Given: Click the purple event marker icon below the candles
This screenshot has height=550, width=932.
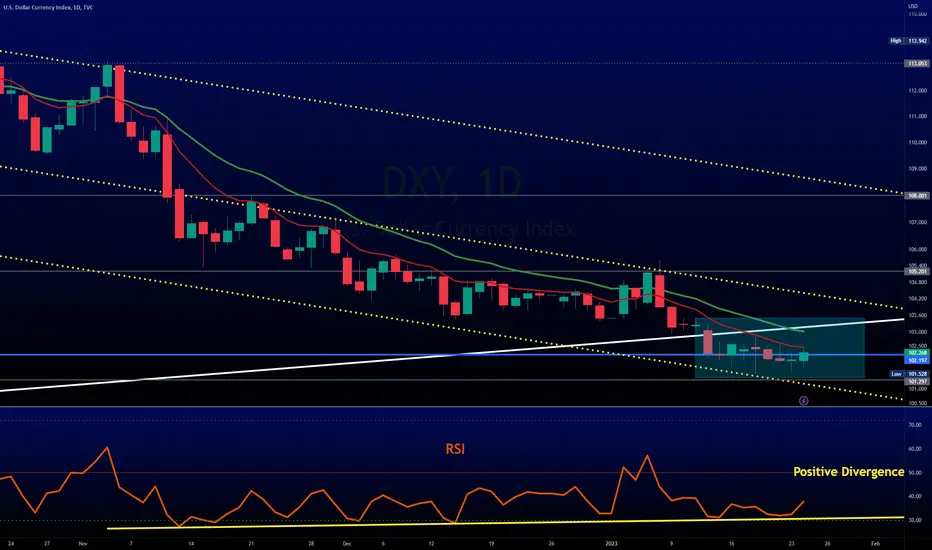Looking at the screenshot, I should [x=804, y=401].
